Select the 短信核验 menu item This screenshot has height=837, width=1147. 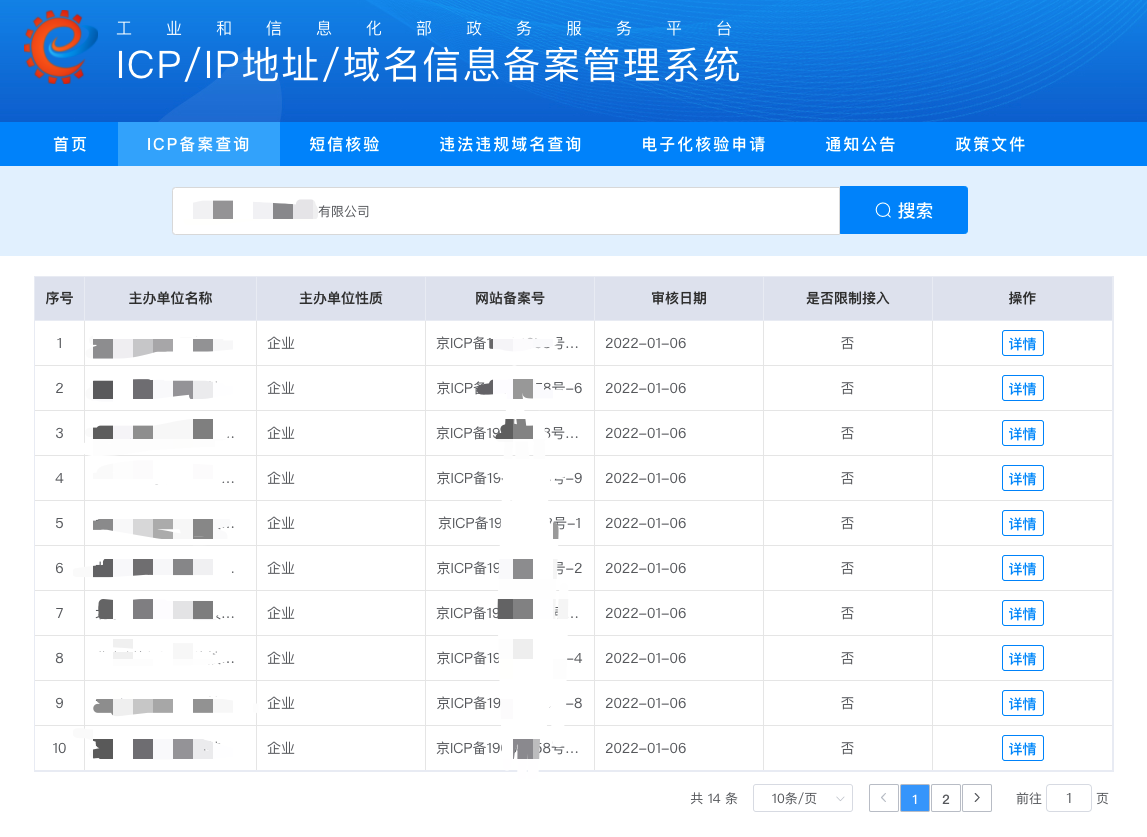(345, 143)
